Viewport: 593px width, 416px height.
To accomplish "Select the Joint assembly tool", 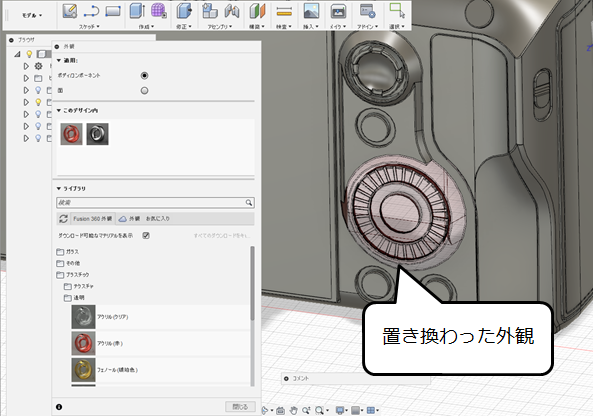I will (x=232, y=11).
